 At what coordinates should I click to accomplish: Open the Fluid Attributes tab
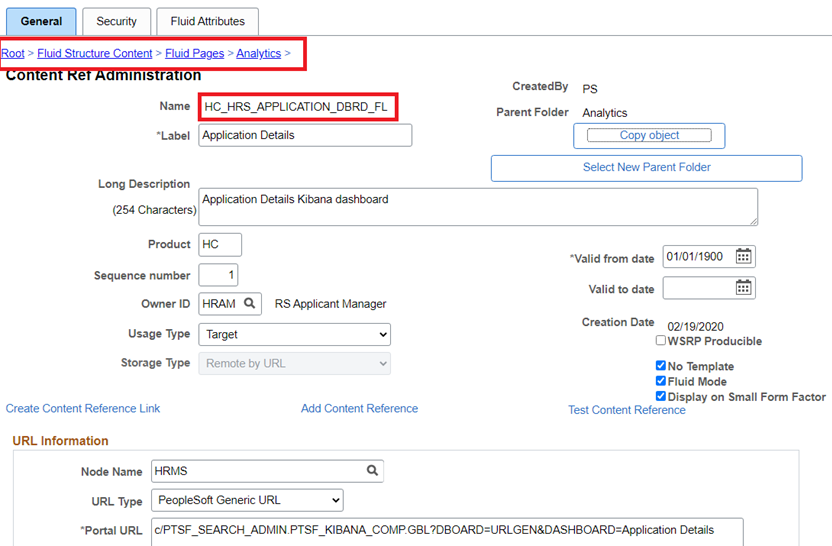pyautogui.click(x=207, y=21)
